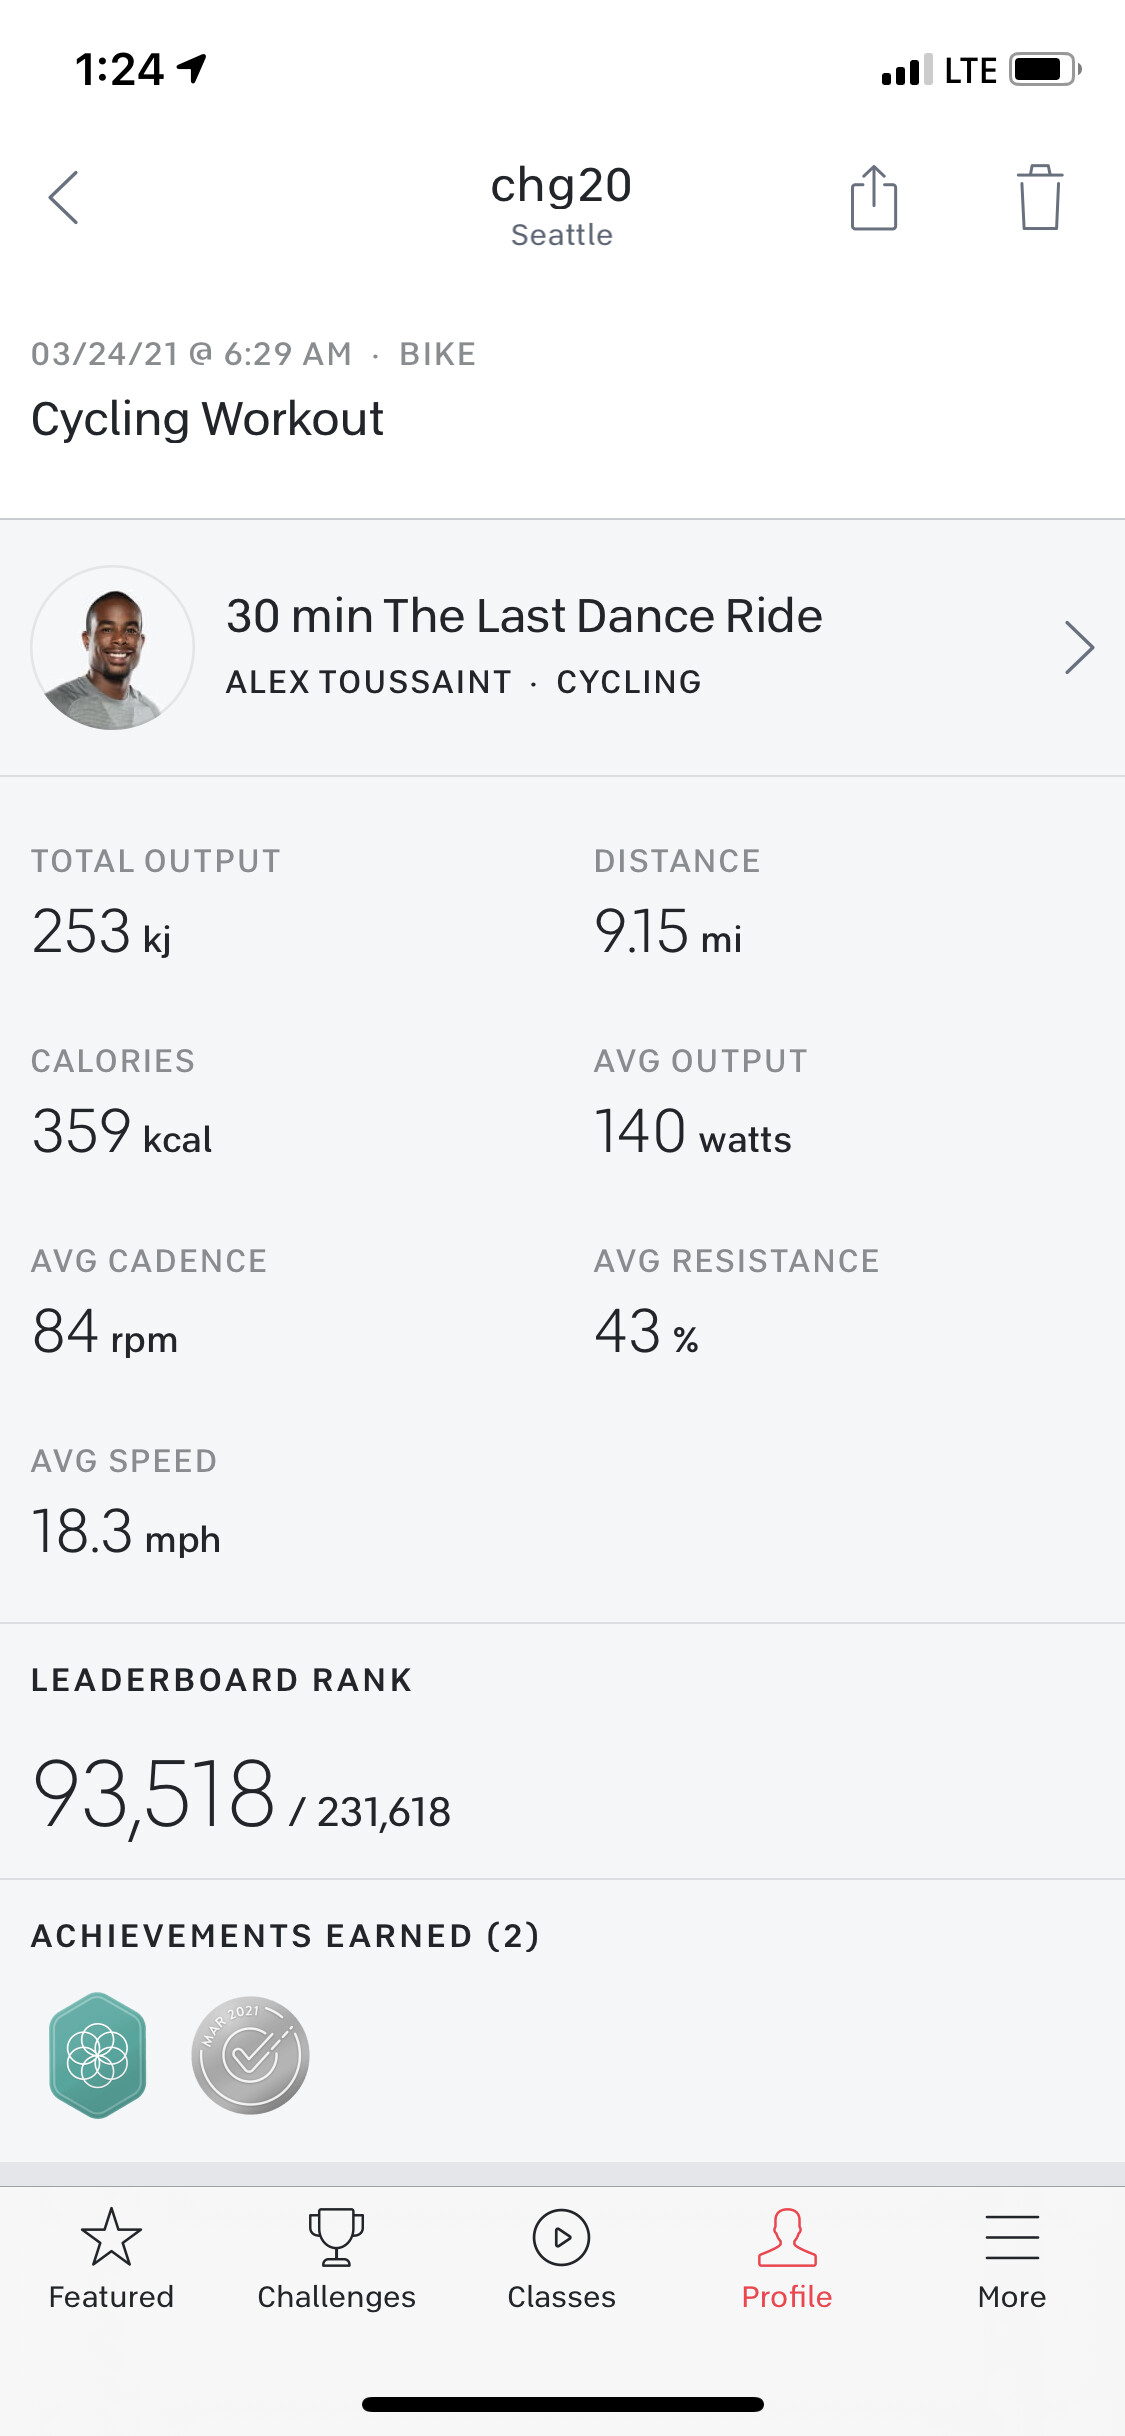
Task: Tap the Achievements Earned heading
Action: 285,1936
